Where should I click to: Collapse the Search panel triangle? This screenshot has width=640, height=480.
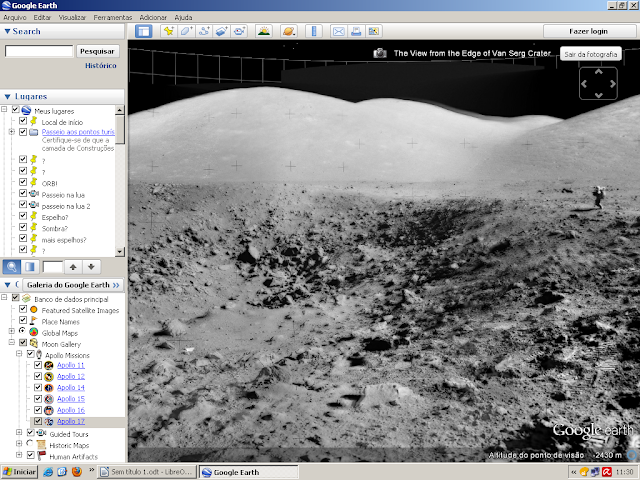[7, 31]
